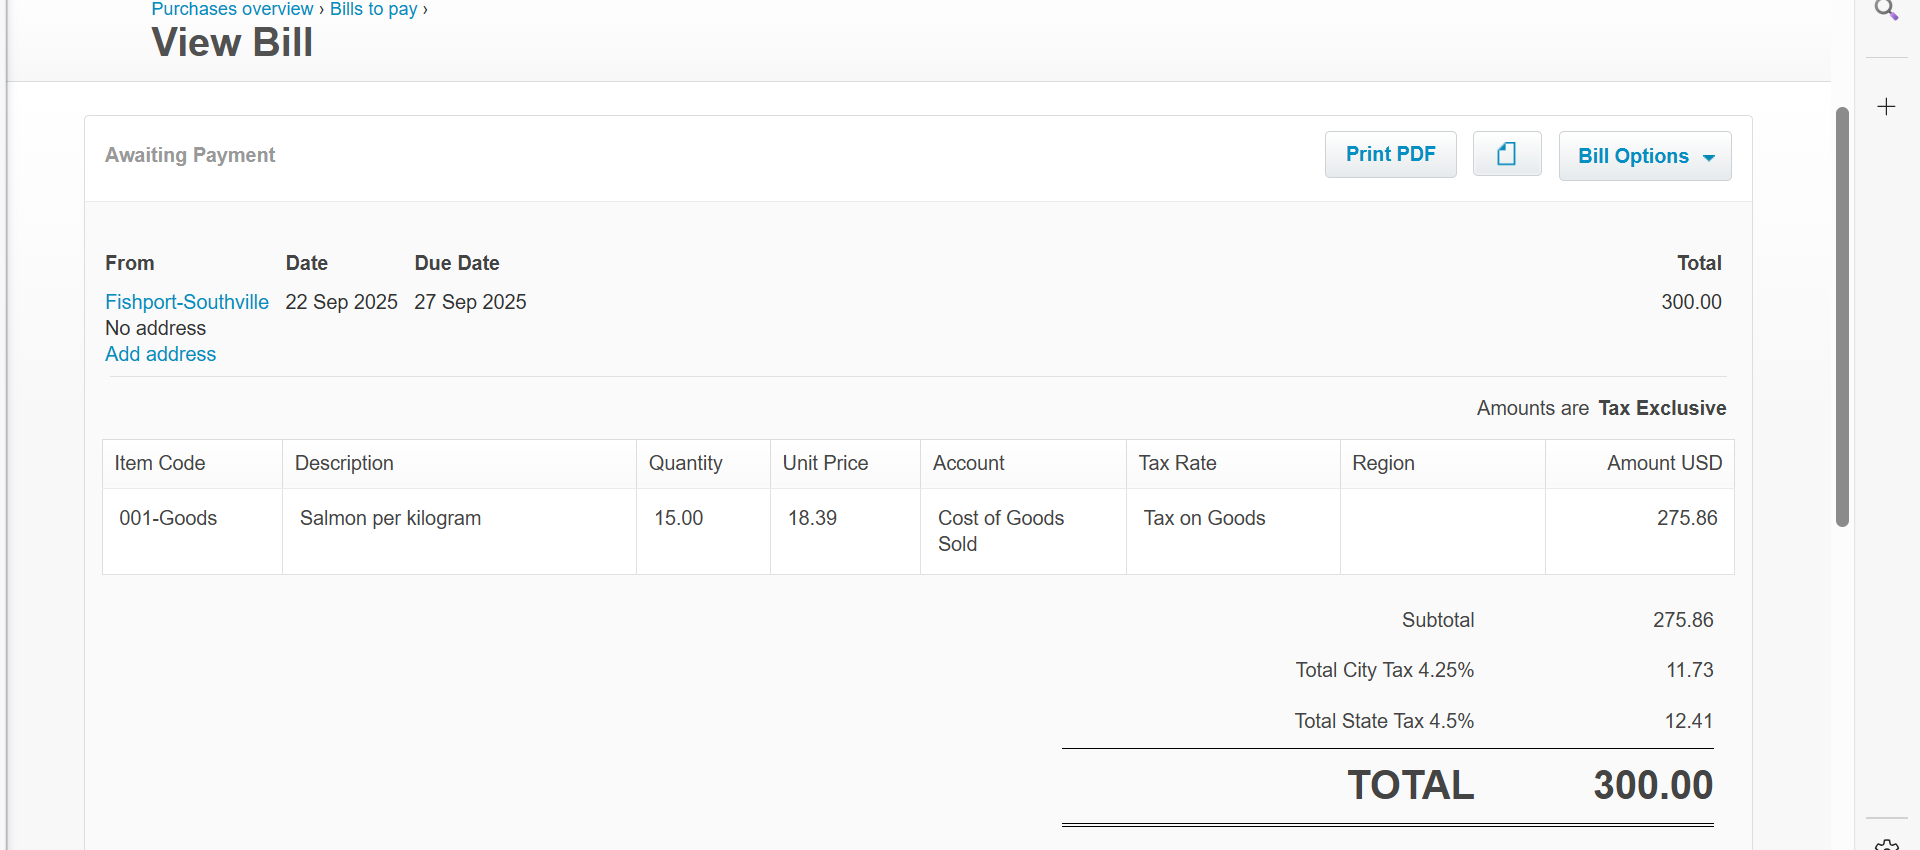Screen dimensions: 1920x850
Task: Click the Tax on Goods rate cell
Action: click(x=1204, y=518)
